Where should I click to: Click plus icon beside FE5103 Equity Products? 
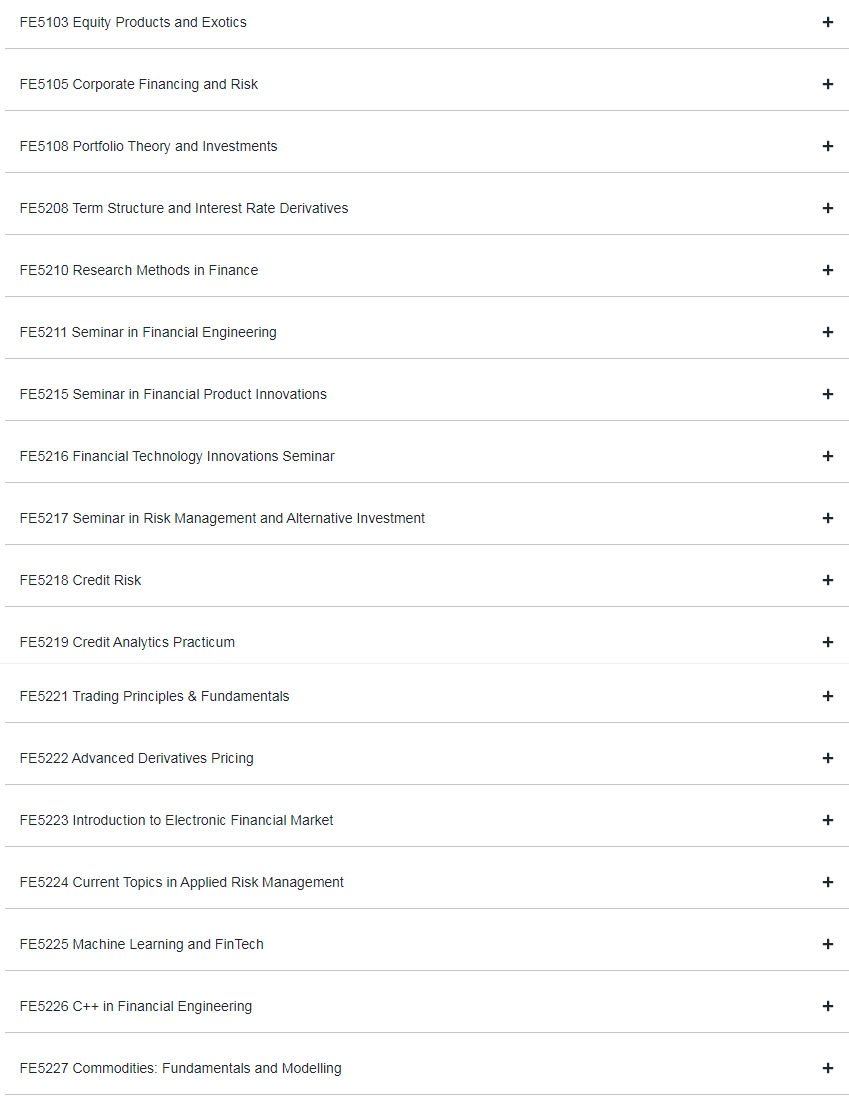pyautogui.click(x=827, y=22)
